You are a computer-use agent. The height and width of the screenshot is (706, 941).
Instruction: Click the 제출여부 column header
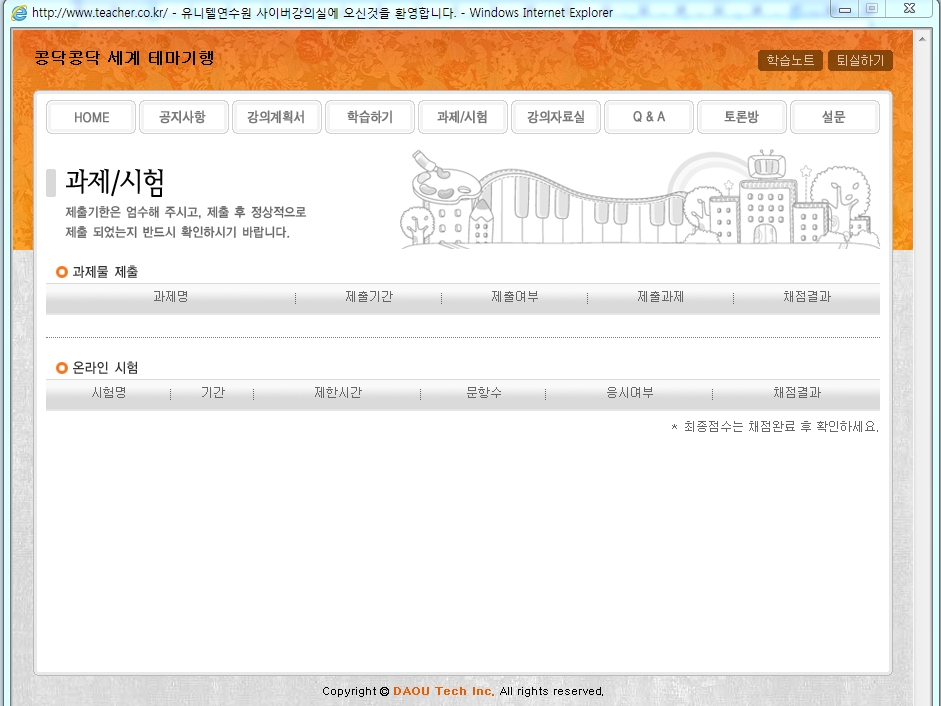click(514, 297)
